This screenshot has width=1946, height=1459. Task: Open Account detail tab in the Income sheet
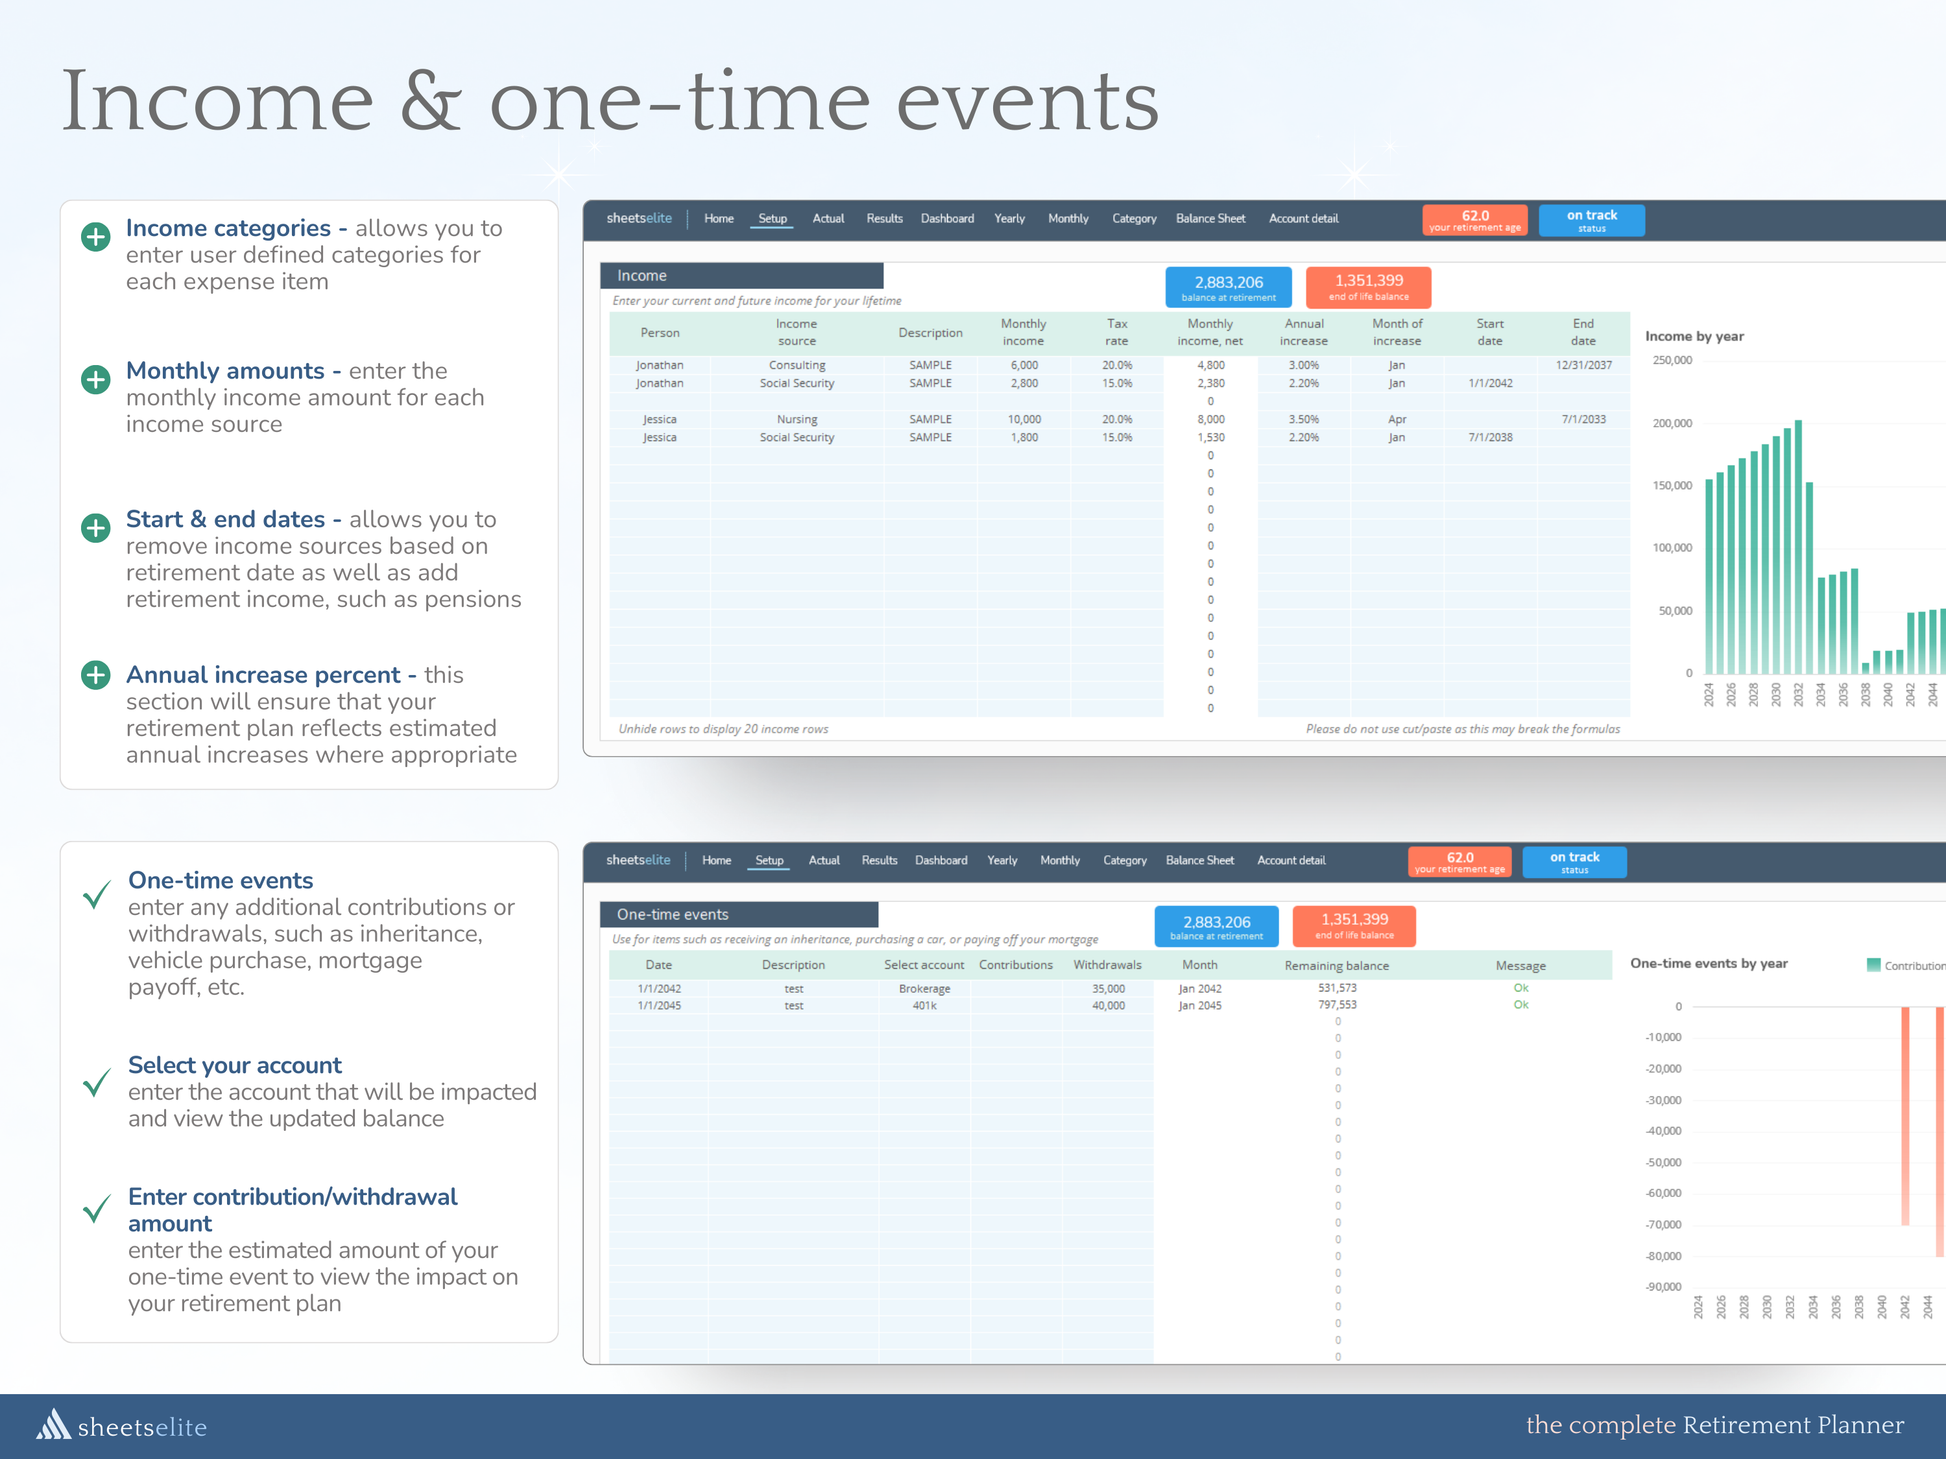pos(1303,218)
